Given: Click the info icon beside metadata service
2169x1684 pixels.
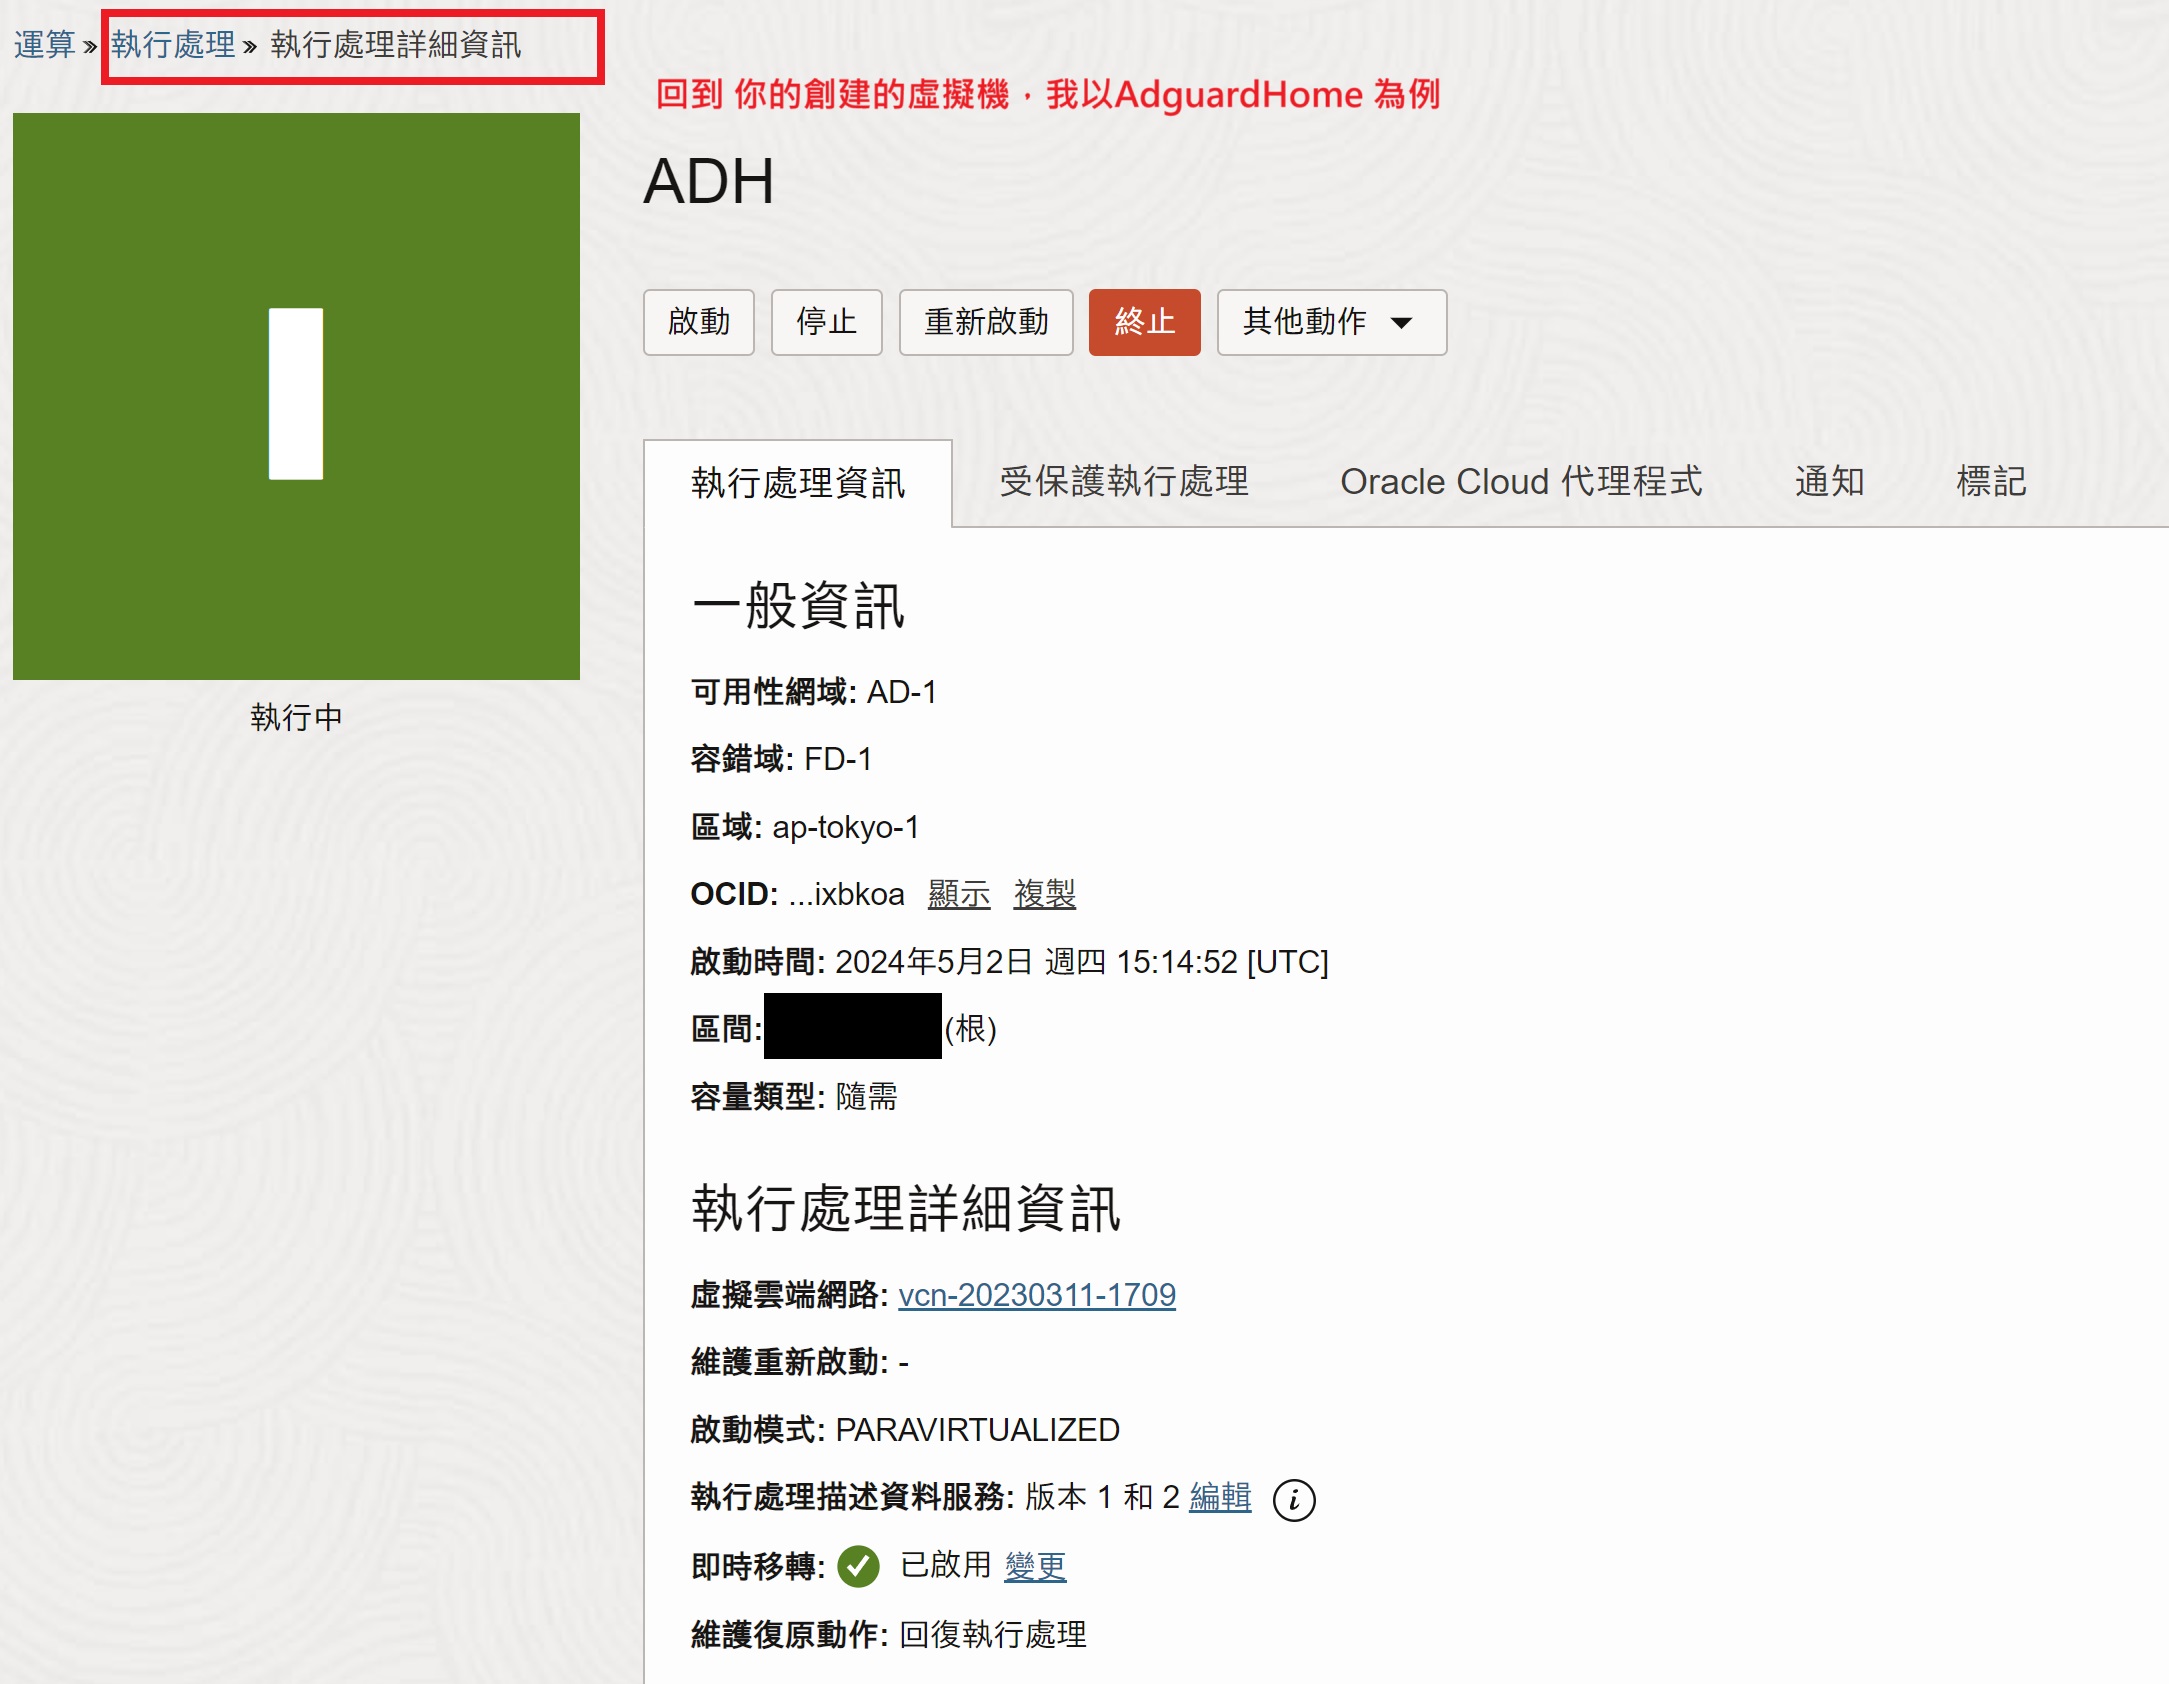Looking at the screenshot, I should coord(1293,1500).
